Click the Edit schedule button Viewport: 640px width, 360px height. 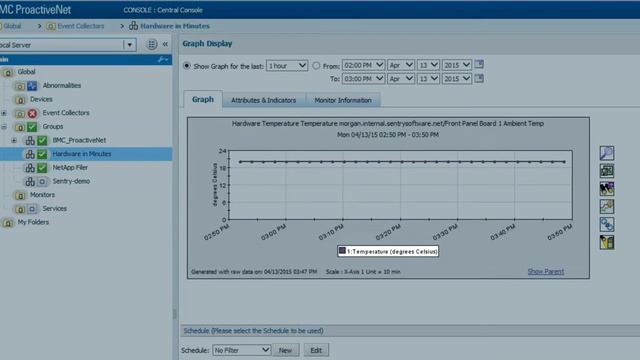click(x=316, y=350)
